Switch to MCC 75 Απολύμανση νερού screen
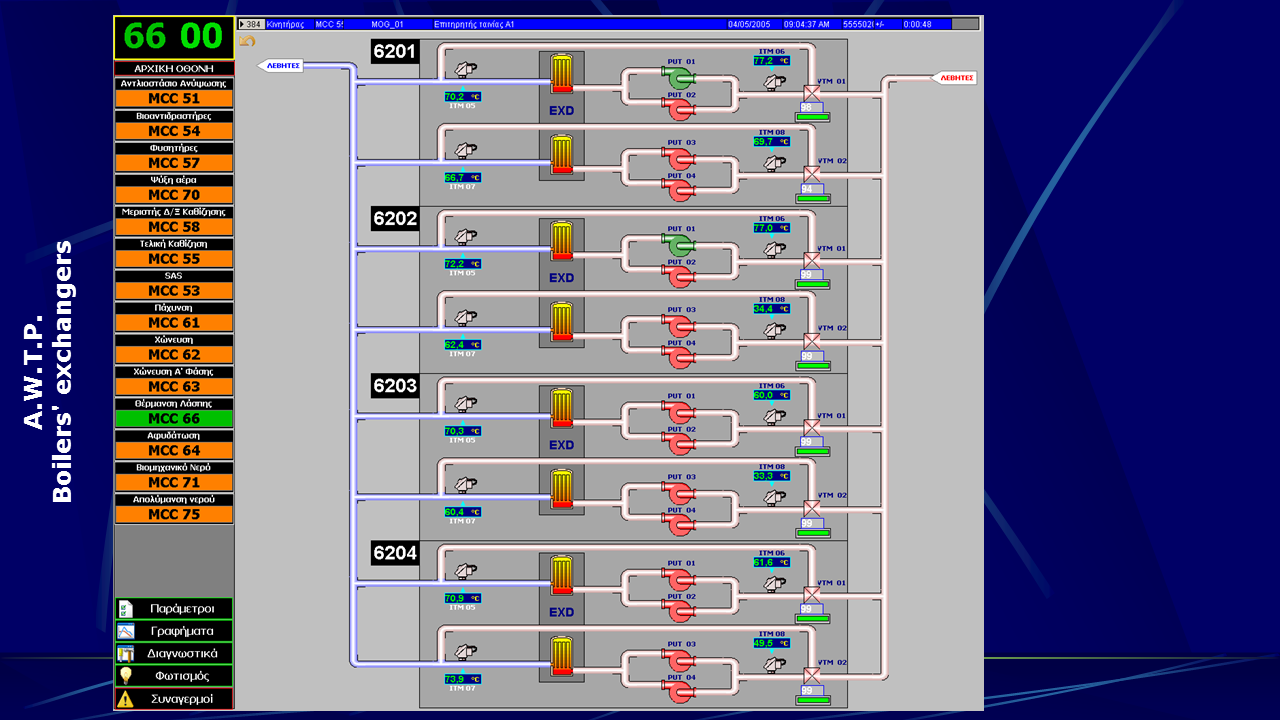This screenshot has height=720, width=1280. 174,514
